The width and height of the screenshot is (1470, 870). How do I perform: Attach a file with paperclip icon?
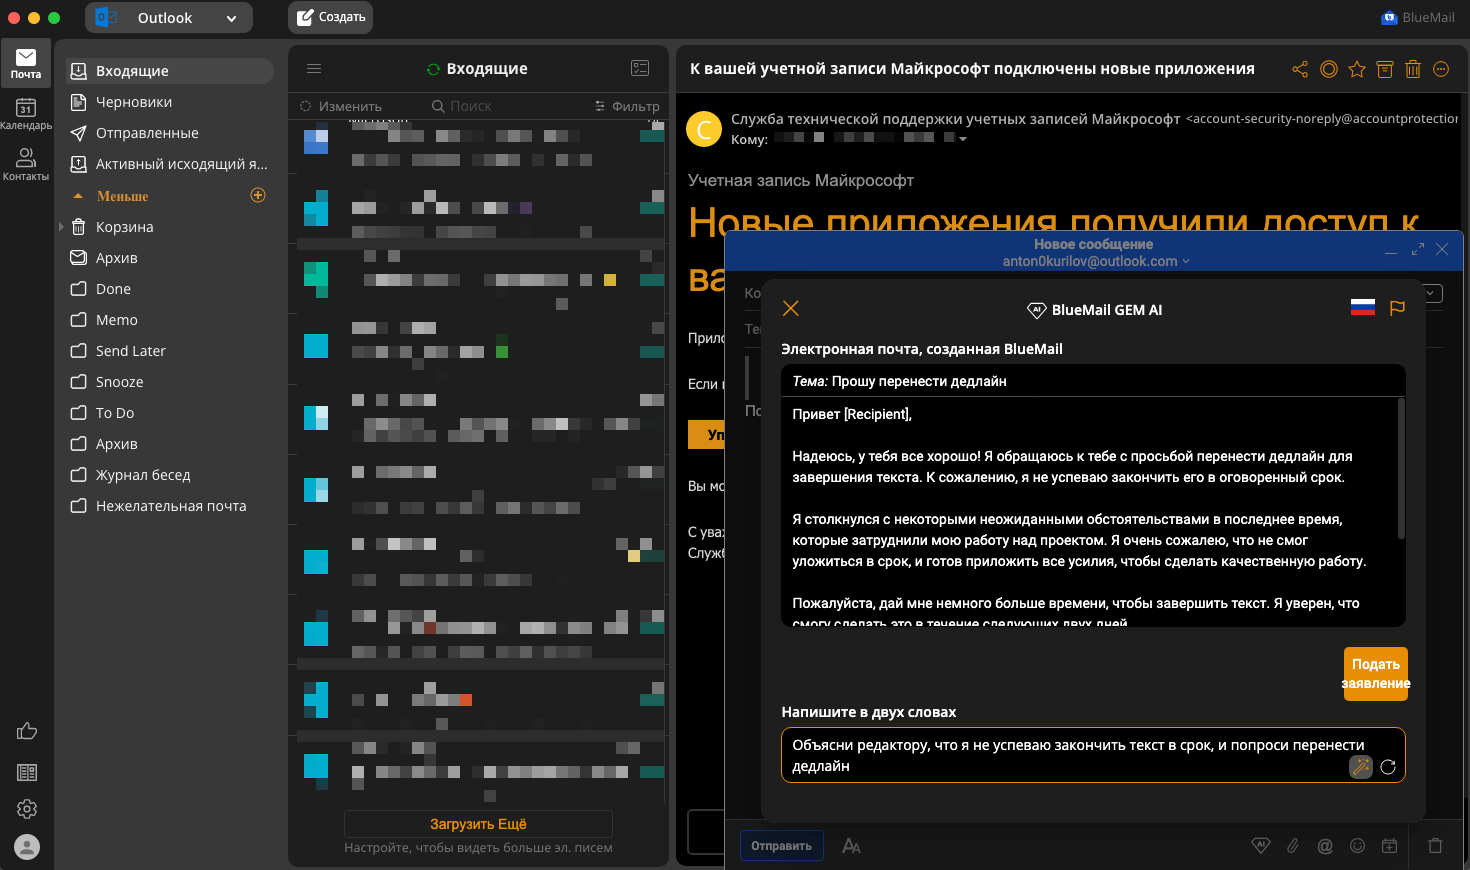[1293, 846]
